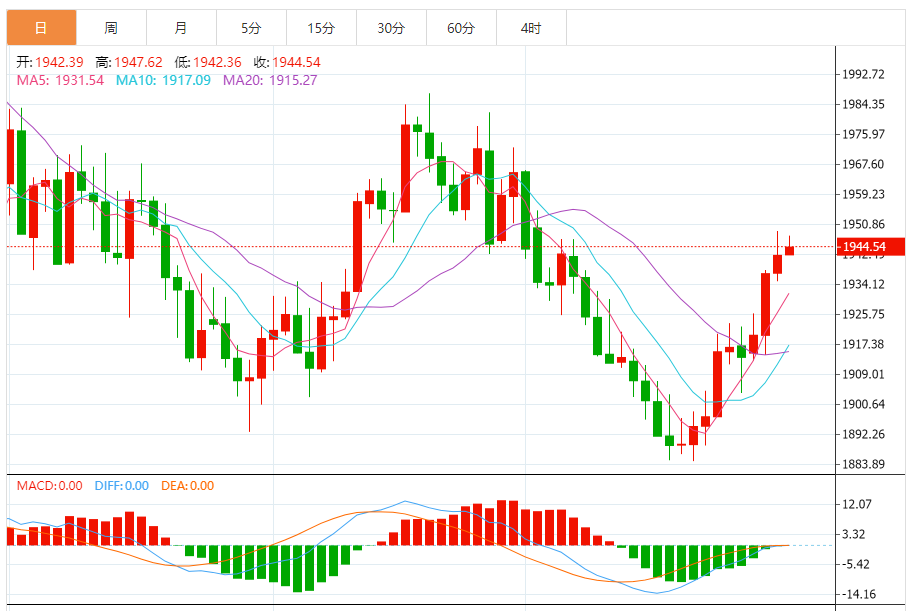Click the 1925.75 price axis label
The height and width of the screenshot is (611, 911).
coord(863,314)
